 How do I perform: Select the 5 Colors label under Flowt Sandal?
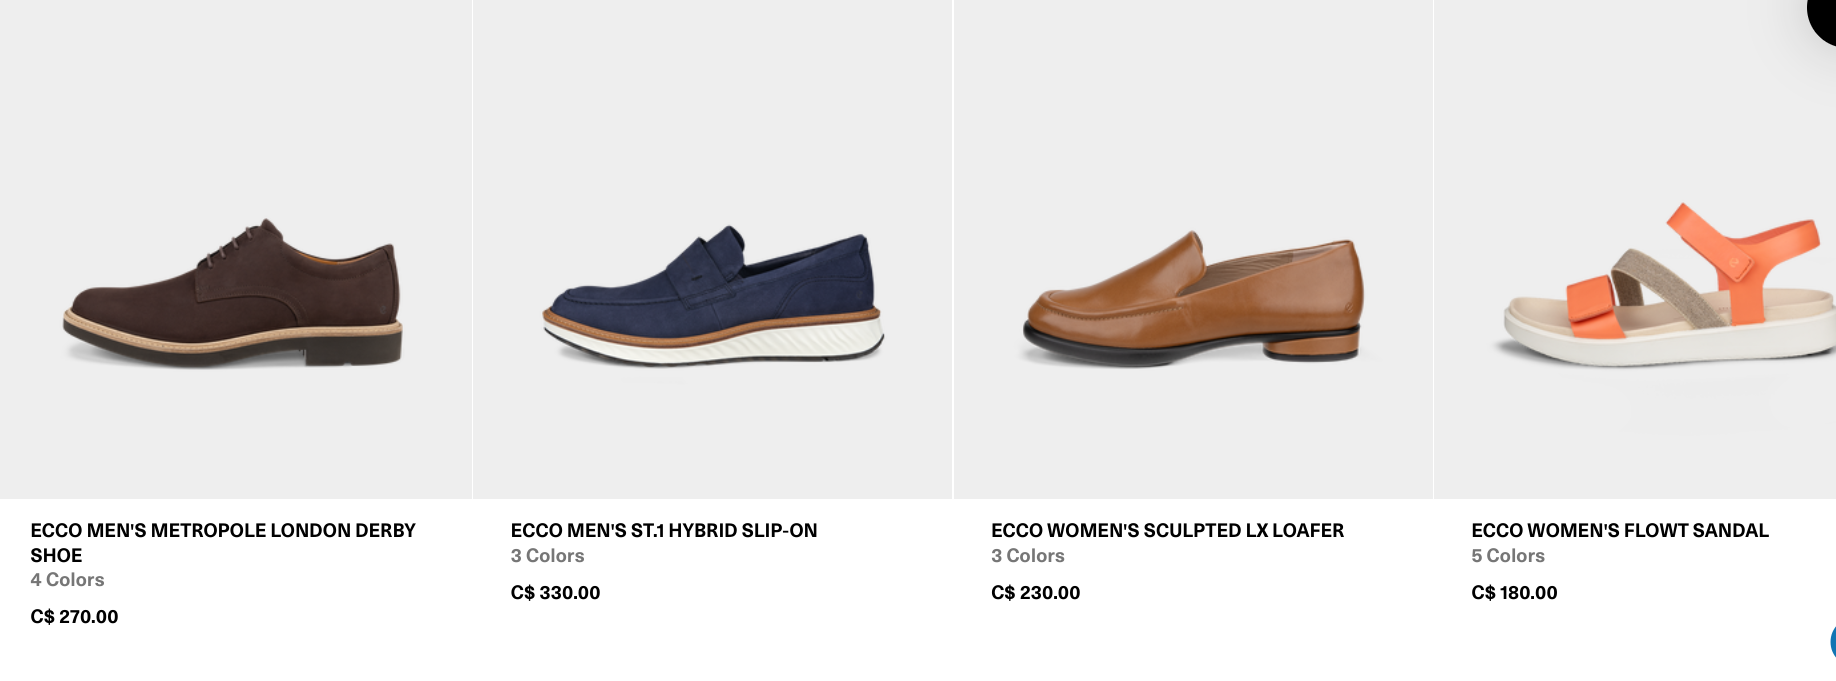coord(1508,556)
